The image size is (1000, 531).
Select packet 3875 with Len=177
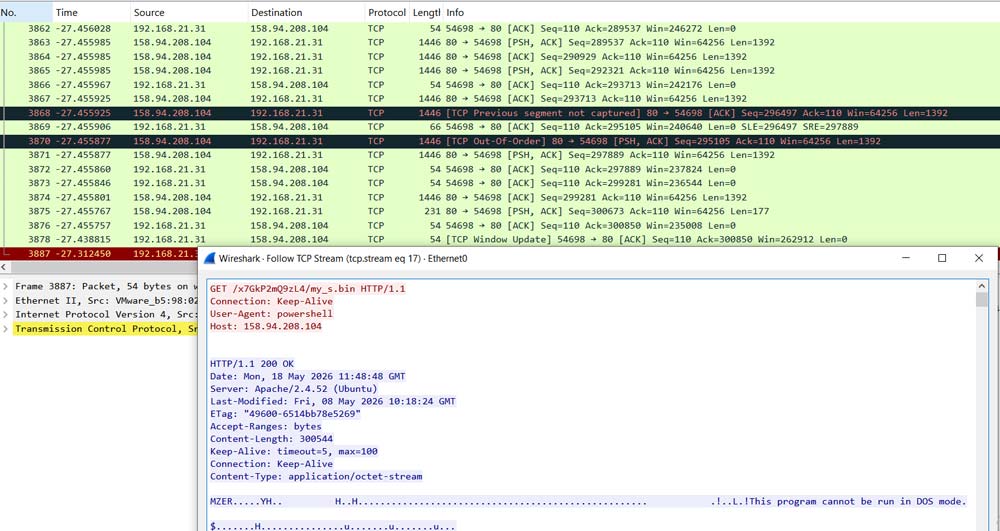pos(500,212)
